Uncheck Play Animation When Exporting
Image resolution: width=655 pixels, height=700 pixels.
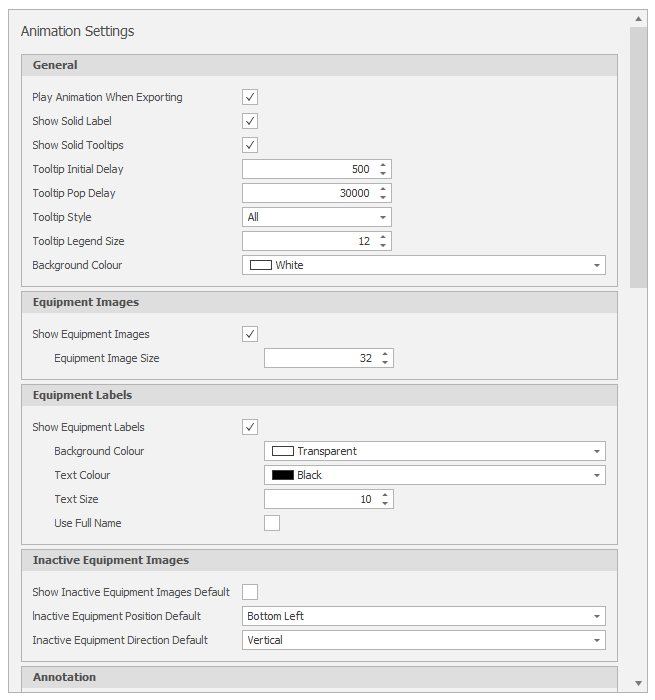[x=250, y=97]
